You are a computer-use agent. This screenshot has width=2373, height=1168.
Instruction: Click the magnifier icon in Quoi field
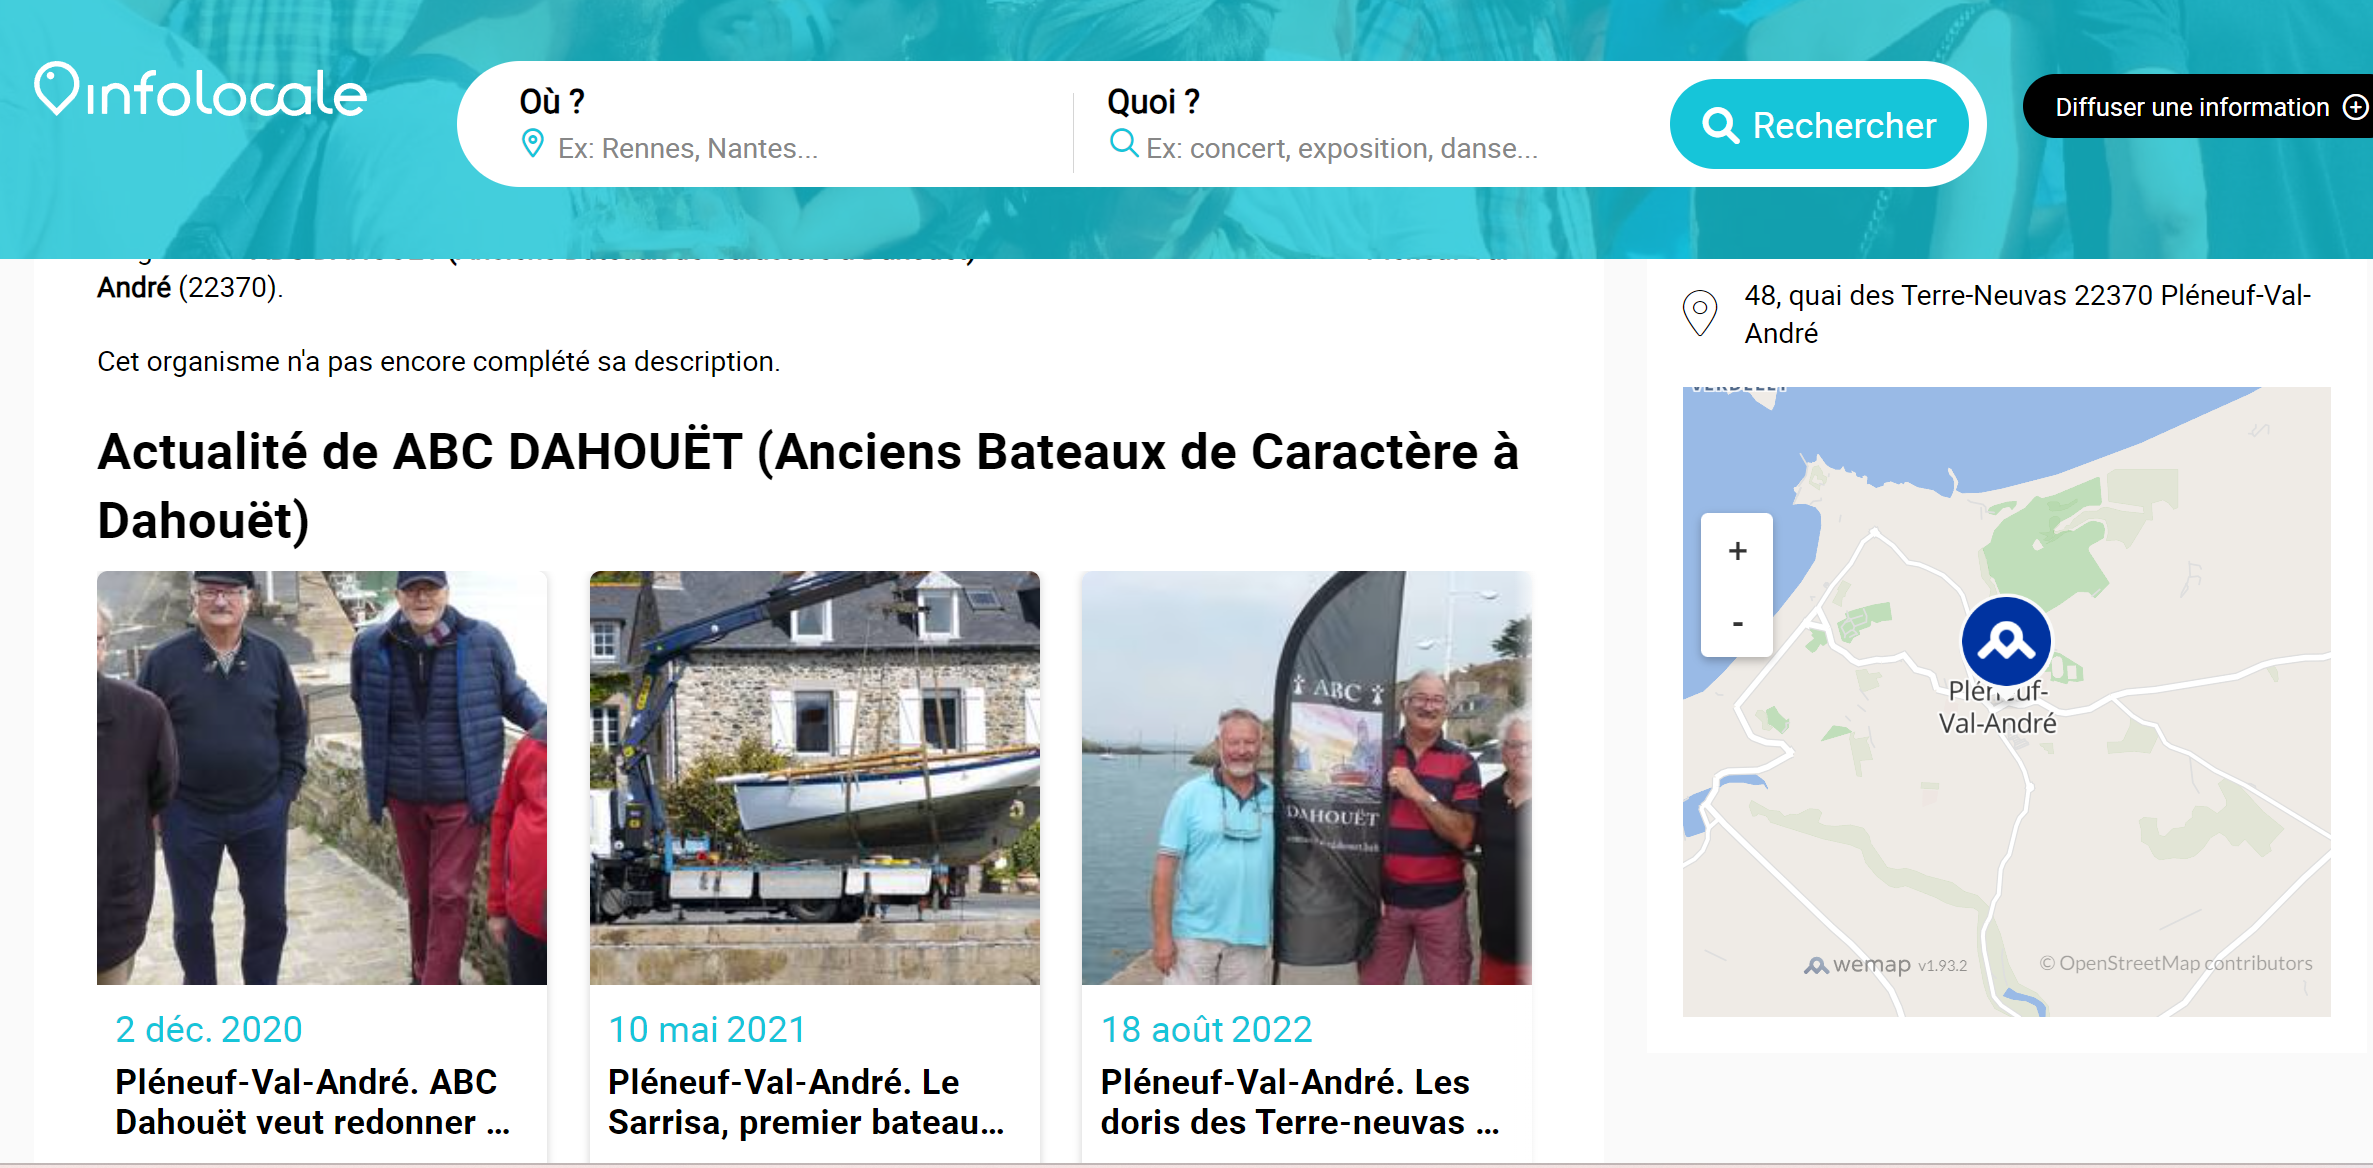1123,143
